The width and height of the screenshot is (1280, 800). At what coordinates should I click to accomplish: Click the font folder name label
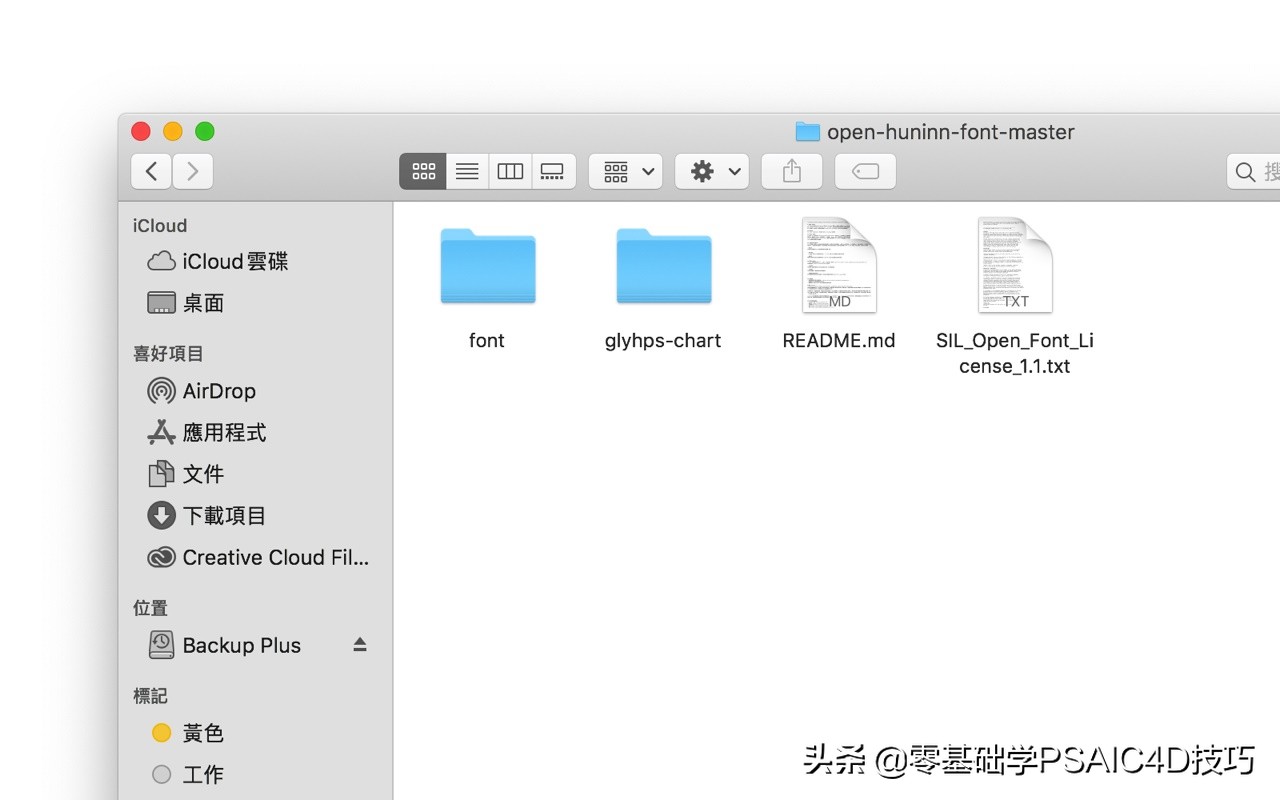pyautogui.click(x=487, y=340)
